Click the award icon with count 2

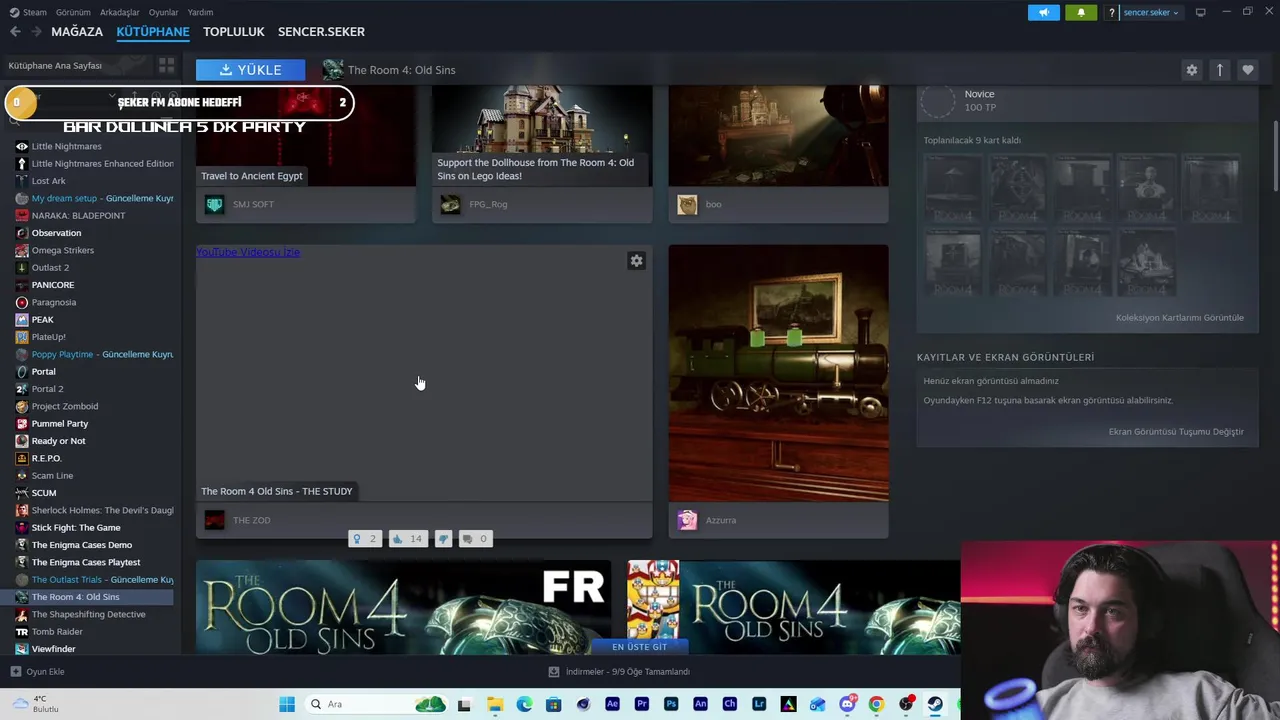(x=365, y=539)
